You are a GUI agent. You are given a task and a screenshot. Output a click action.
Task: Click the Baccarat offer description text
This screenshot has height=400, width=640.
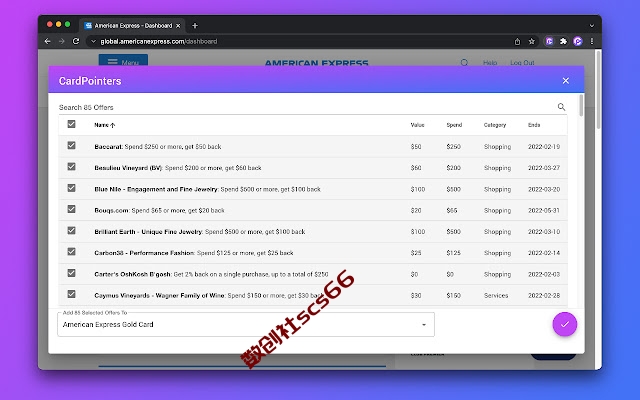[x=173, y=147]
